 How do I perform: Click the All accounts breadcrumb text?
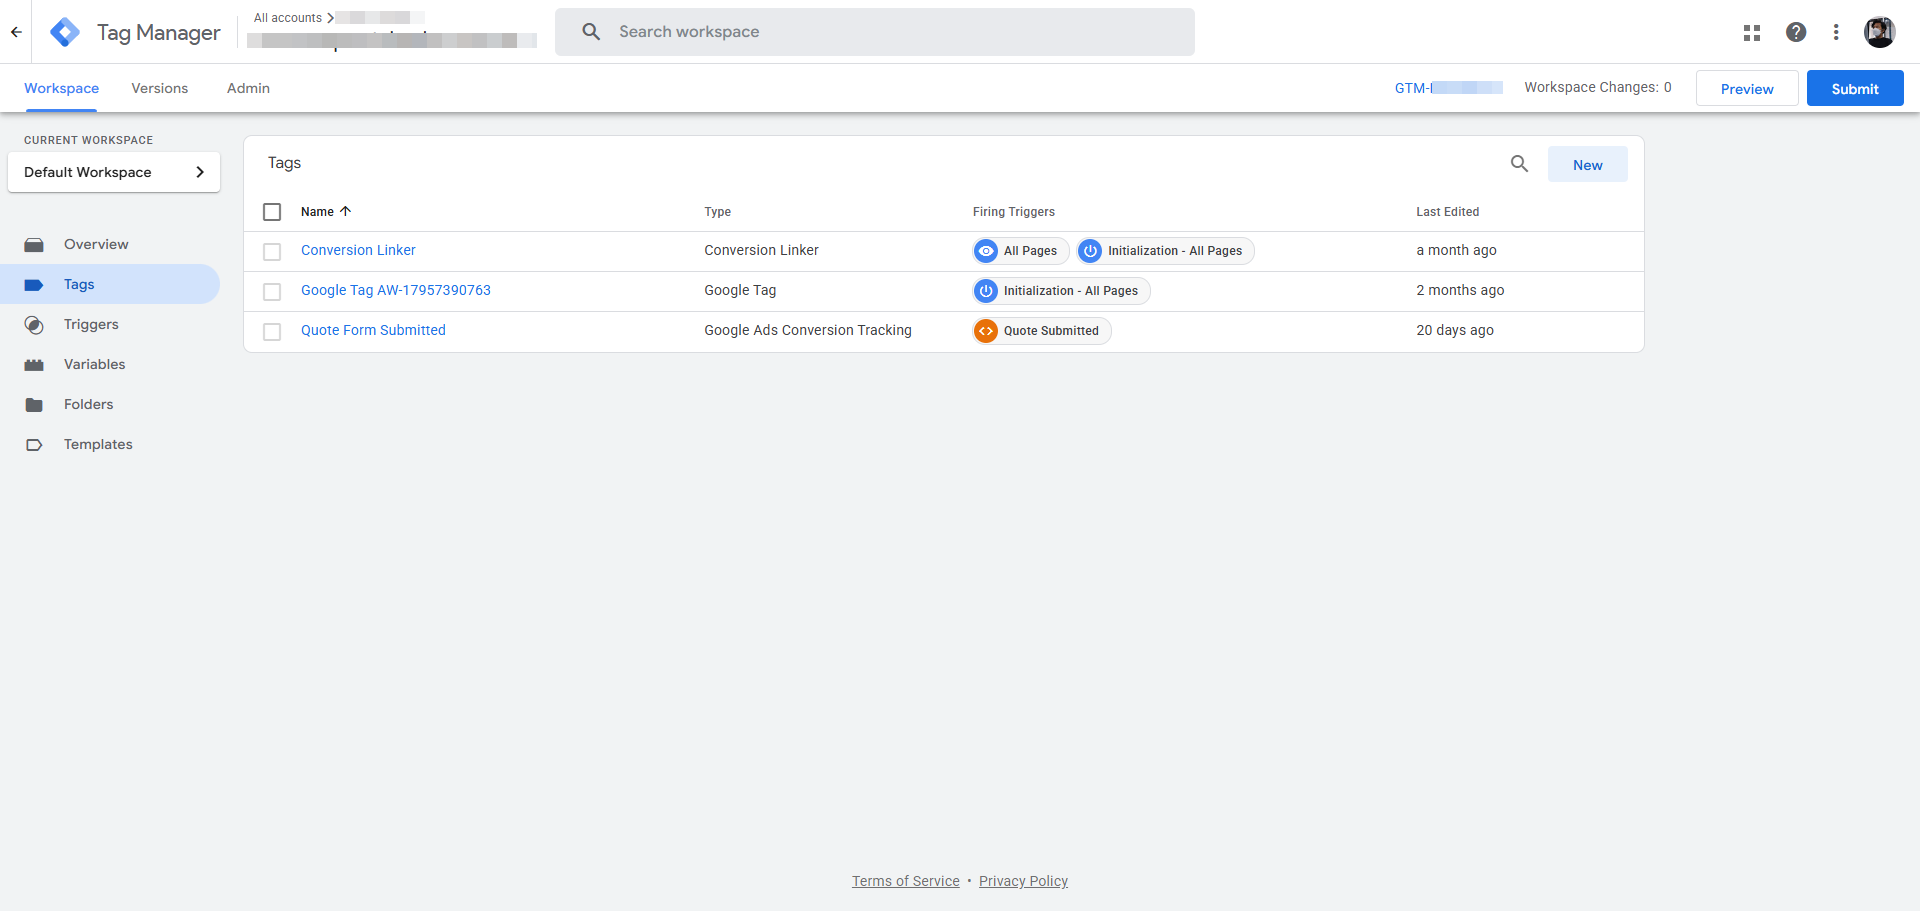288,18
